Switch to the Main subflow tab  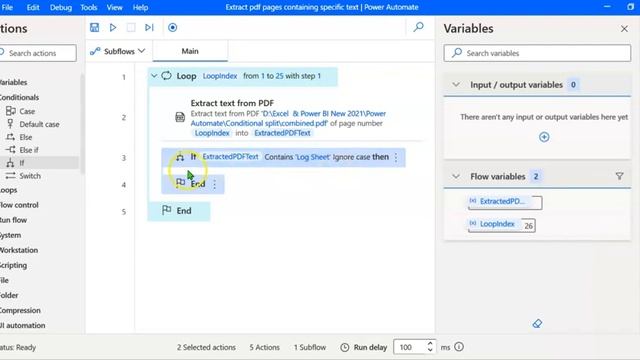tap(190, 51)
